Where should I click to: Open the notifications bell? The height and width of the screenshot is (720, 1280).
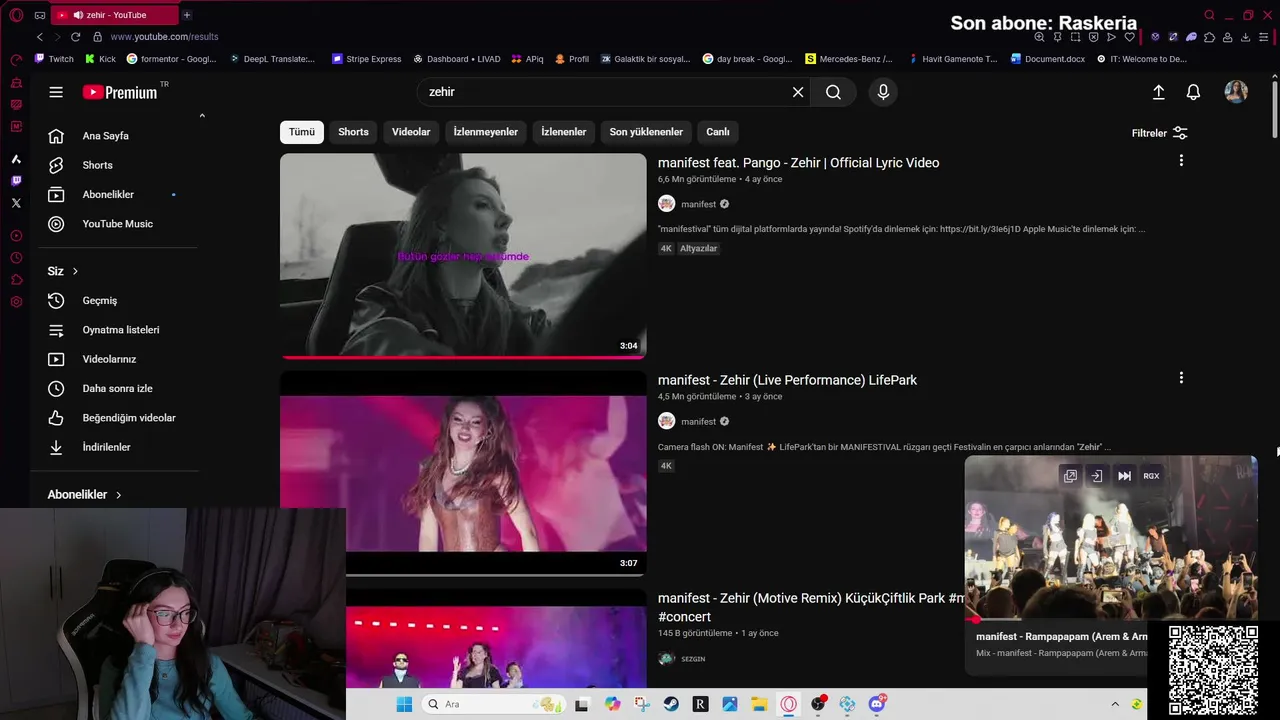[1193, 92]
